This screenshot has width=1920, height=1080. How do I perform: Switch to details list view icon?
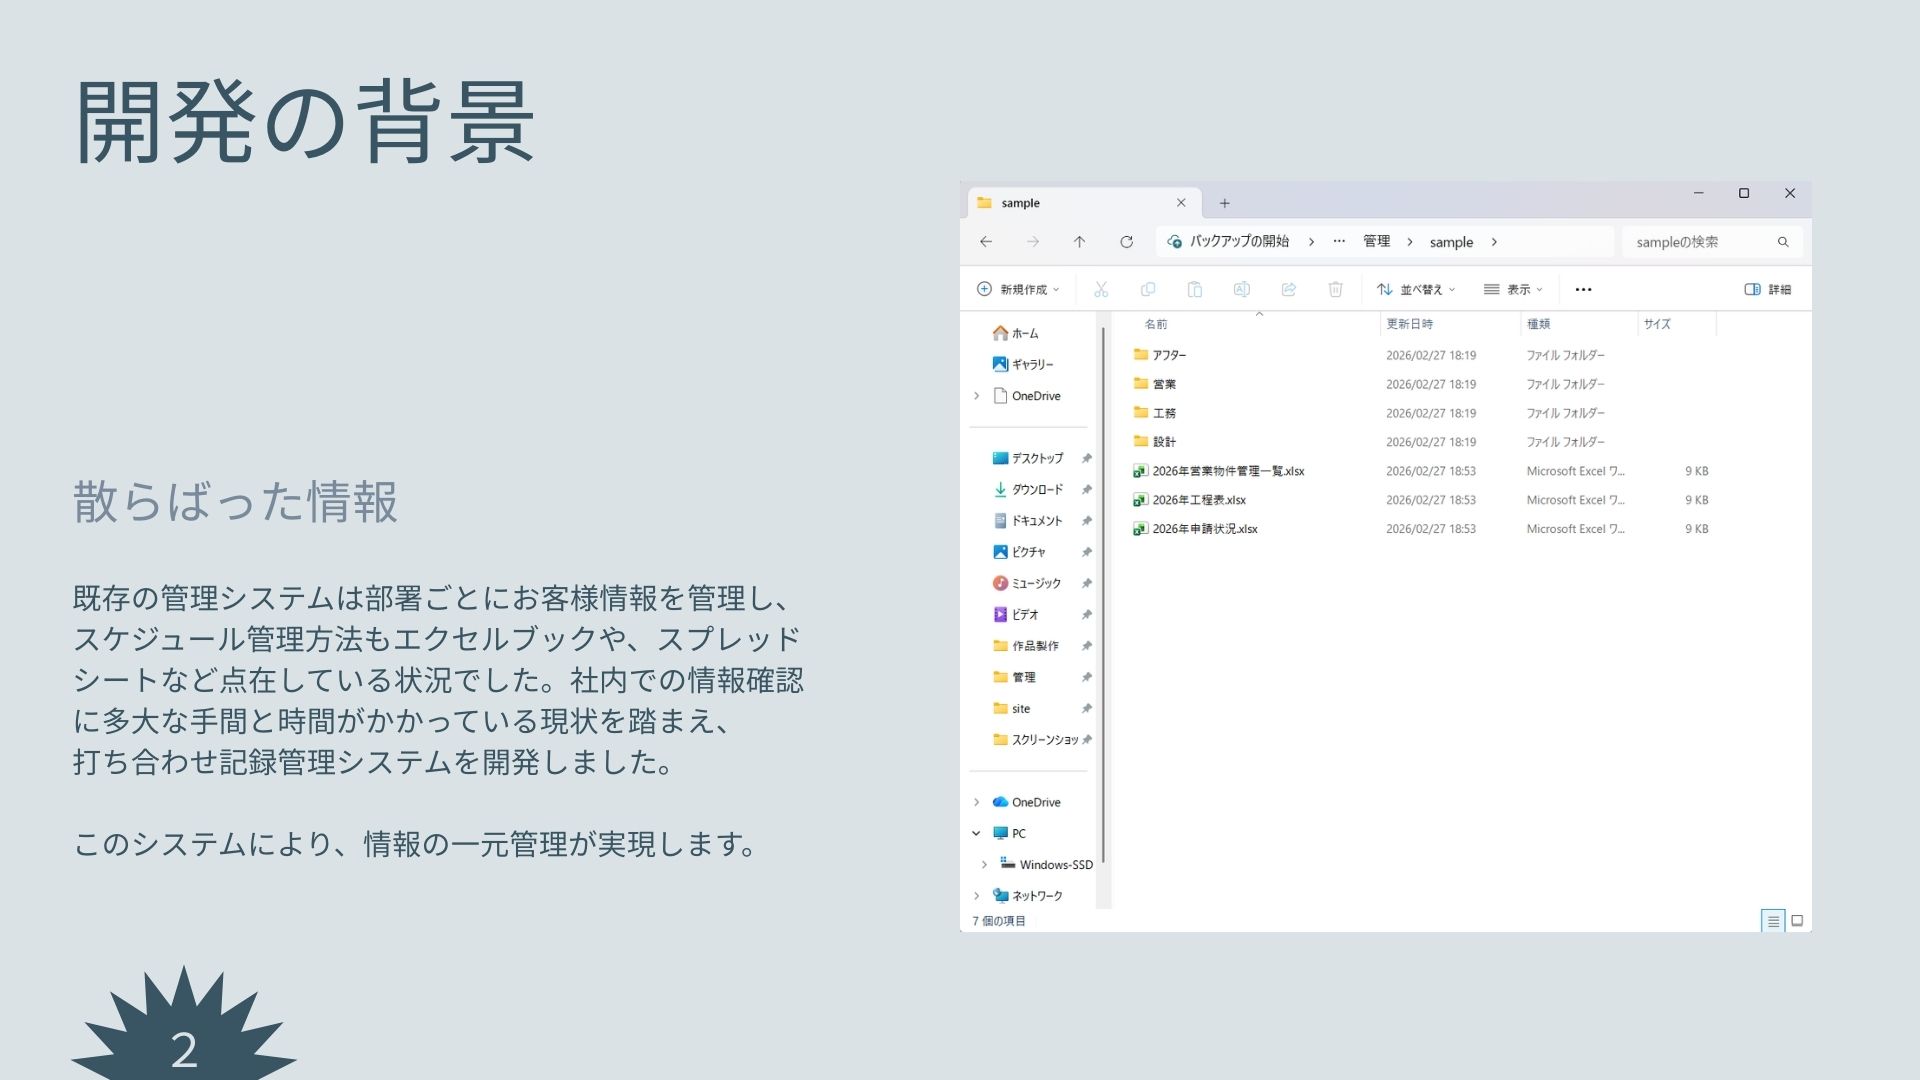tap(1773, 921)
